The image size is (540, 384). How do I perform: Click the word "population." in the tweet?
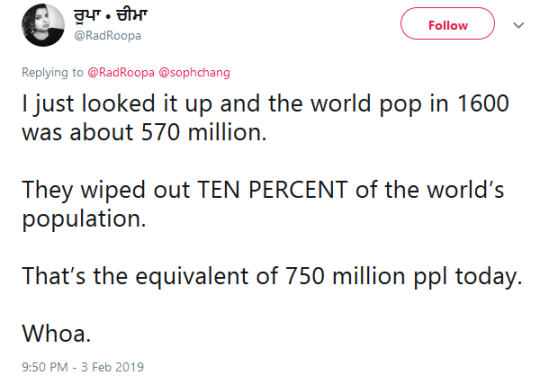(84, 220)
